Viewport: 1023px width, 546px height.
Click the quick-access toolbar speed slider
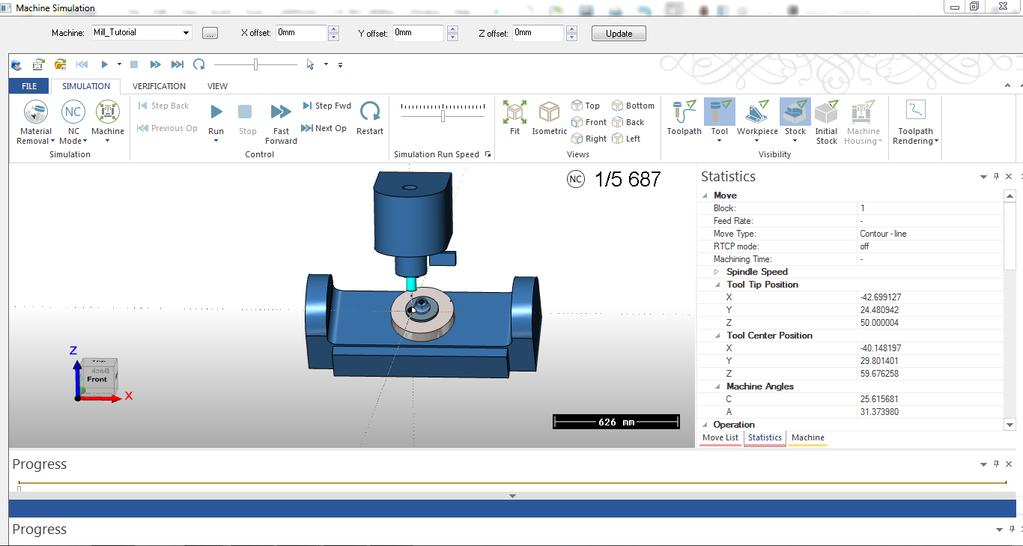(x=256, y=64)
